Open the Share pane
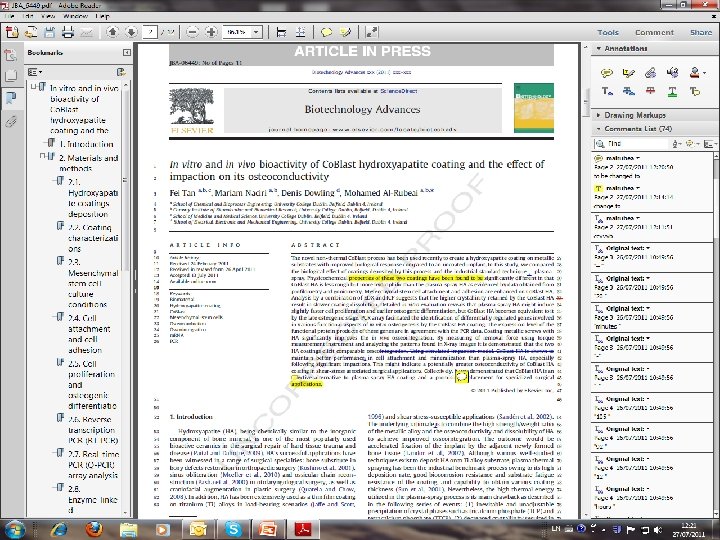This screenshot has width=720, height=540. [x=701, y=32]
